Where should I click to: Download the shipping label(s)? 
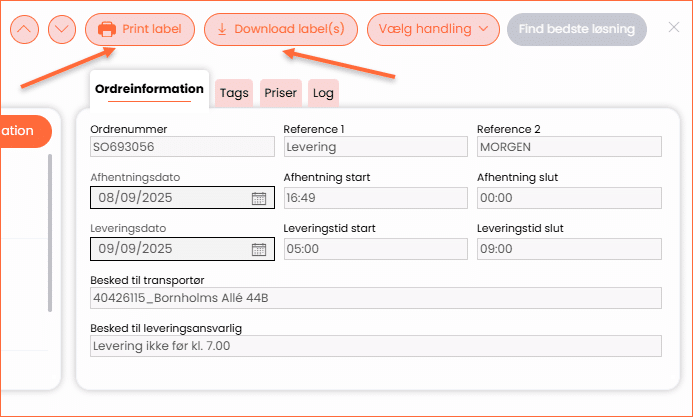point(280,29)
